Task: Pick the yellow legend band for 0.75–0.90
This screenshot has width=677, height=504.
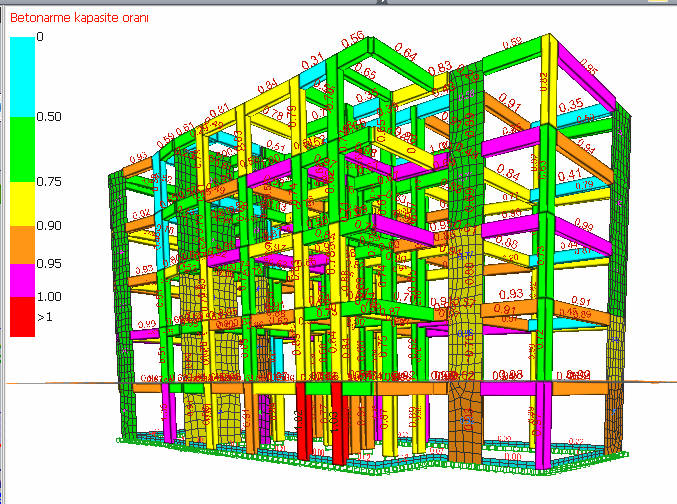Action: pos(22,204)
